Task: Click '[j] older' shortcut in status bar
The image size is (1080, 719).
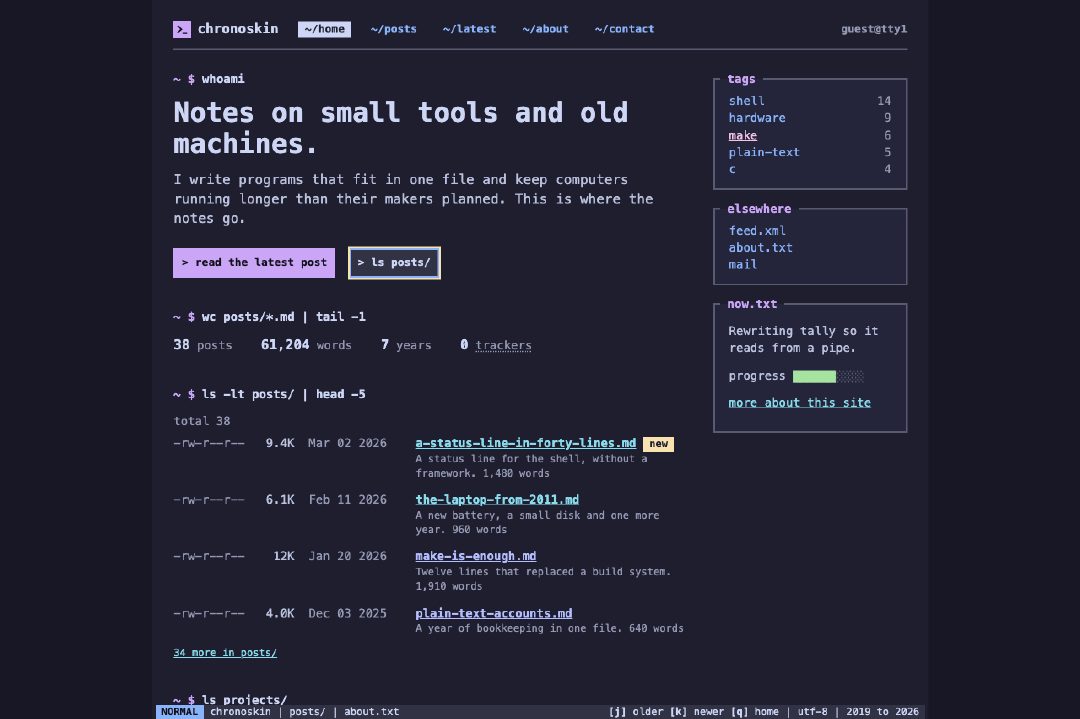Action: coord(635,711)
